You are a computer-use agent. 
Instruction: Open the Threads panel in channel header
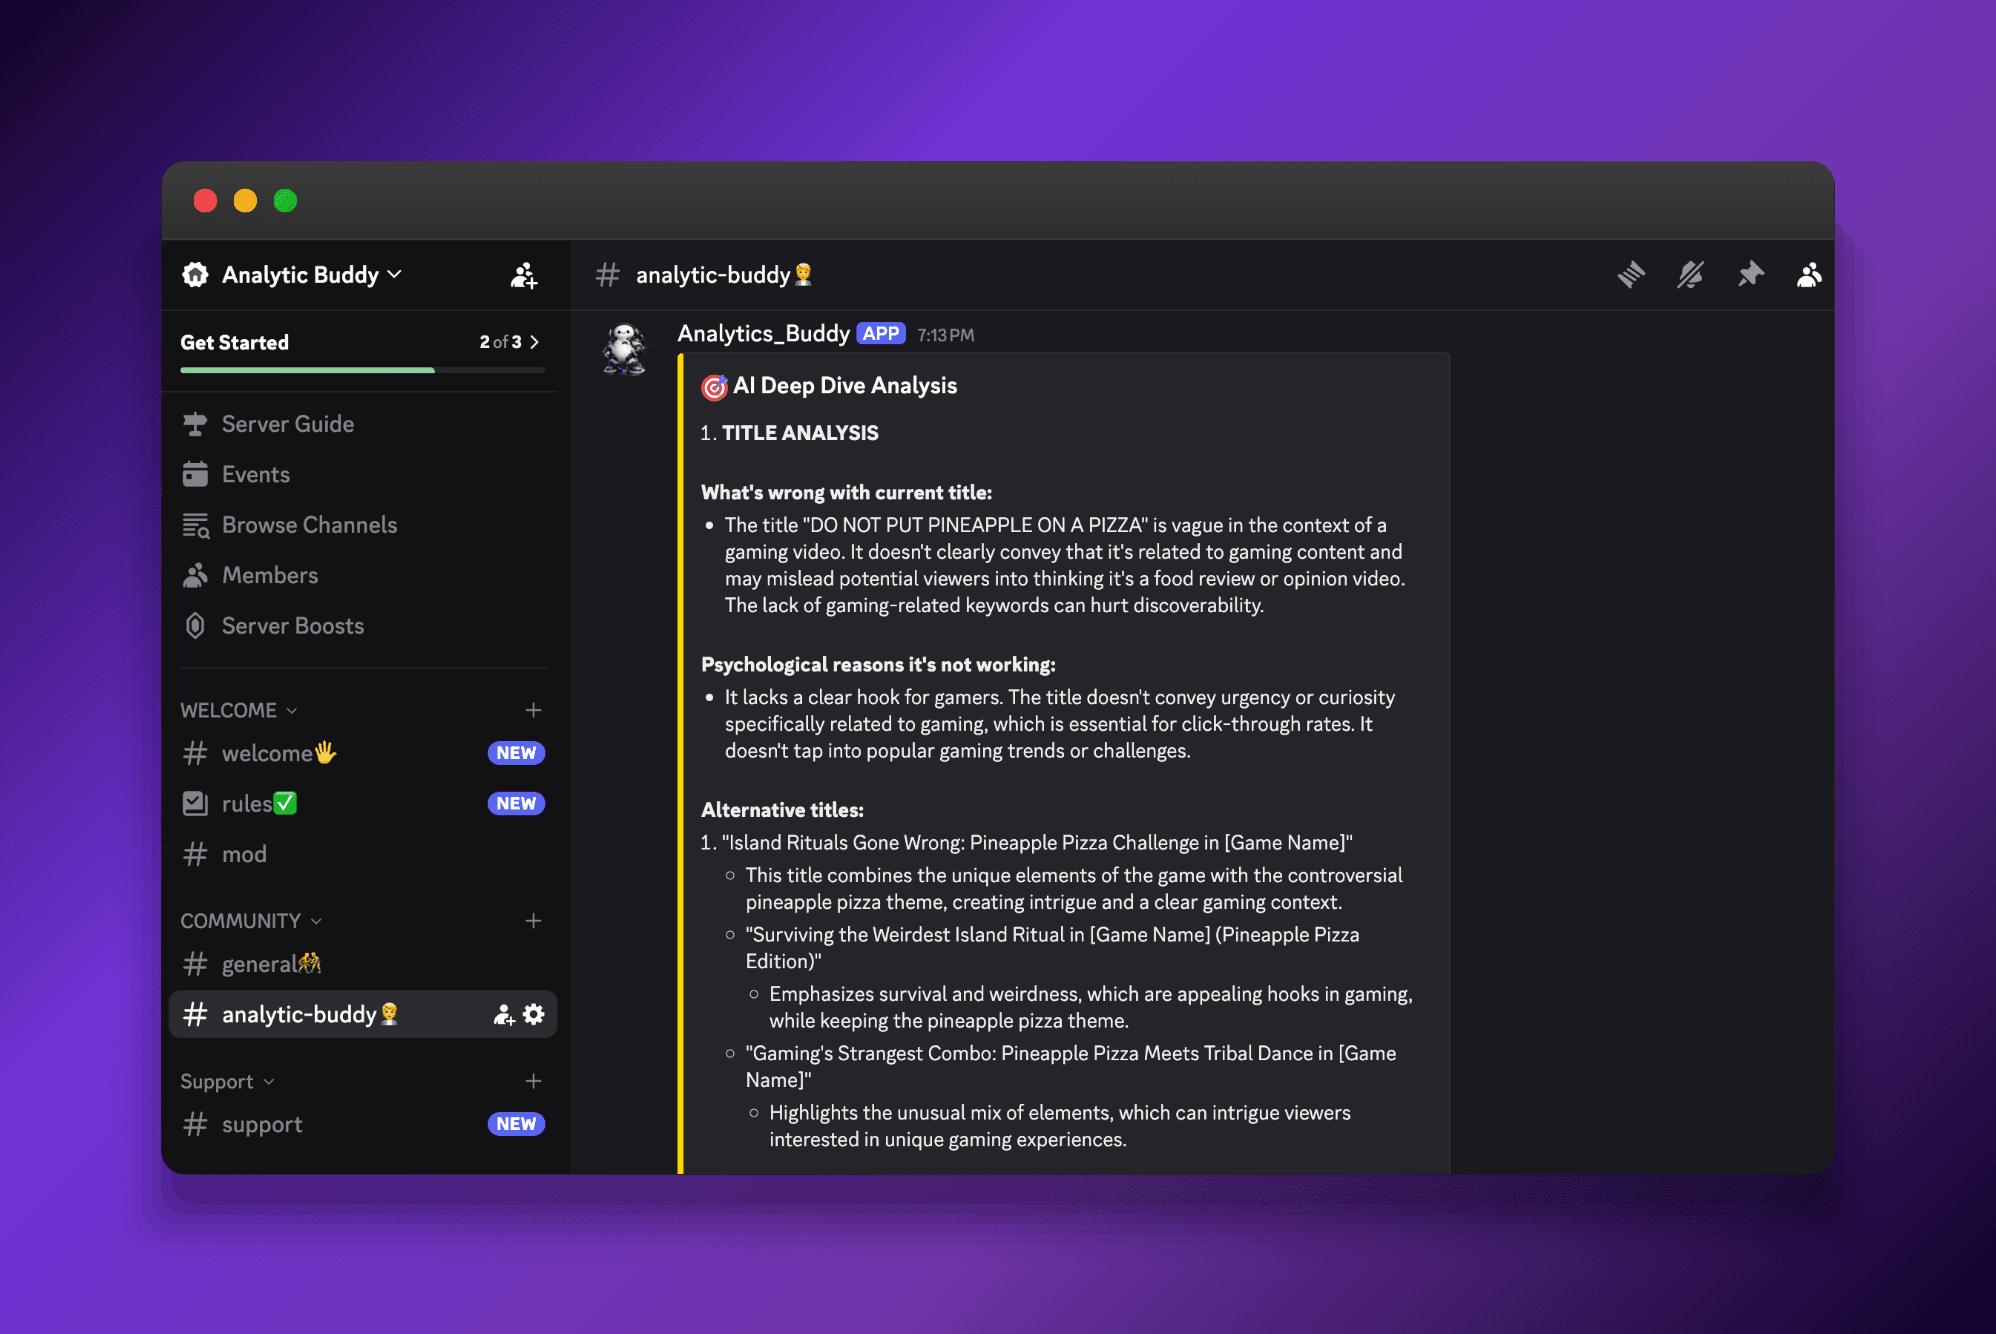coord(1630,275)
